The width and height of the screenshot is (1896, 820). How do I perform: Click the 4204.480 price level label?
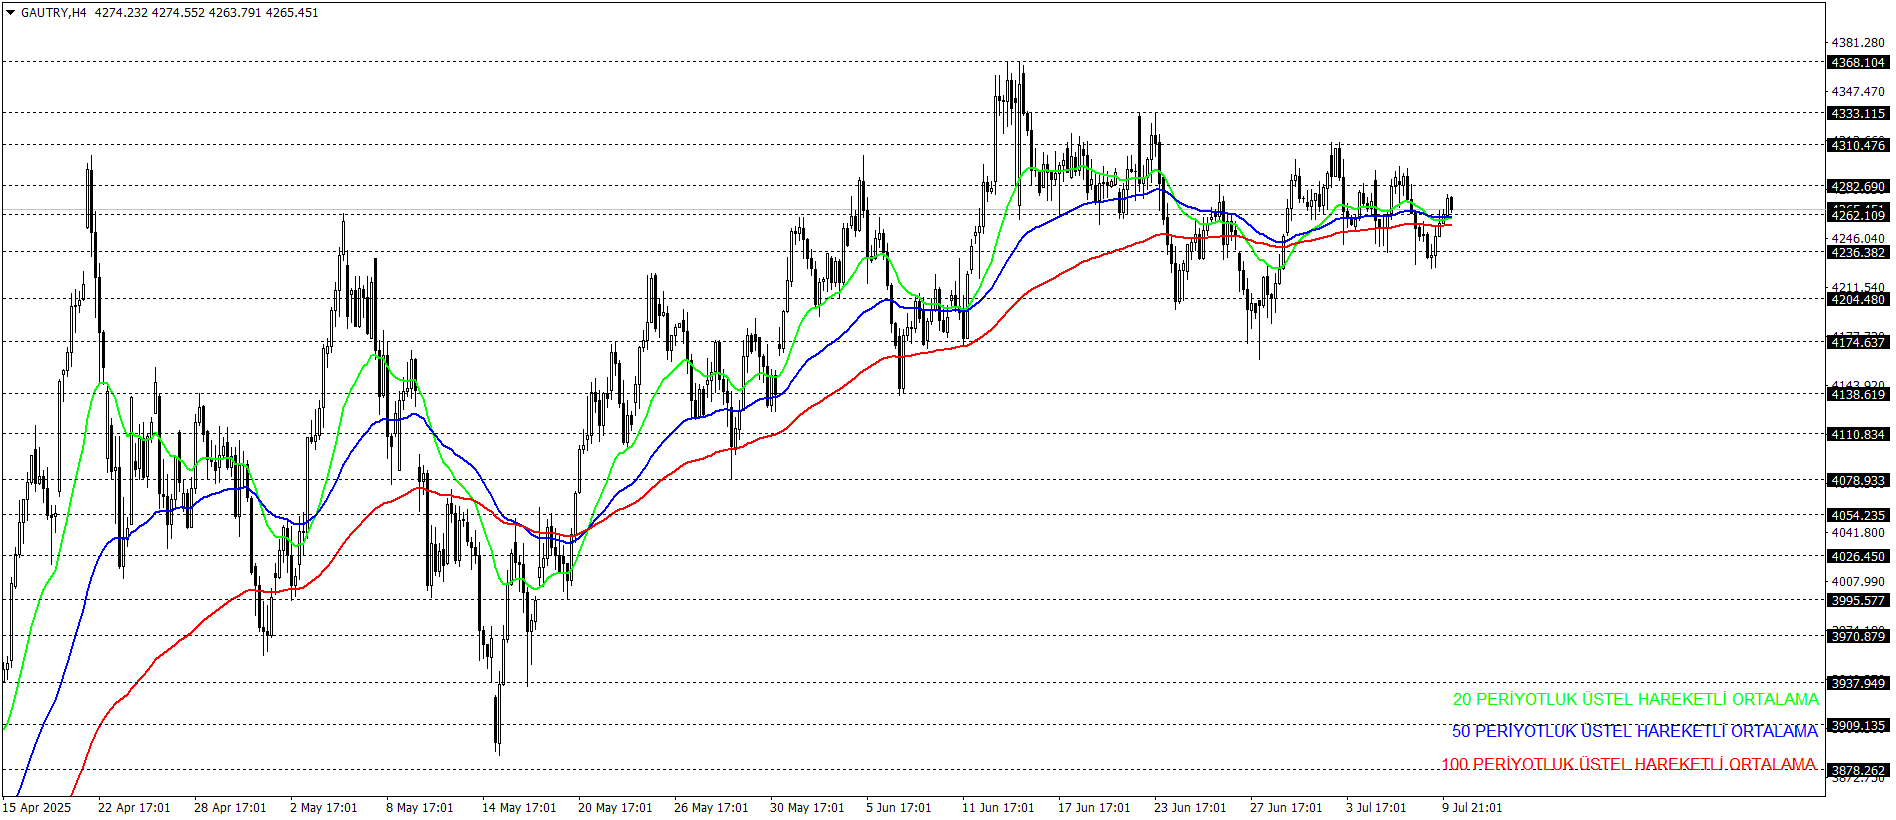point(1858,299)
